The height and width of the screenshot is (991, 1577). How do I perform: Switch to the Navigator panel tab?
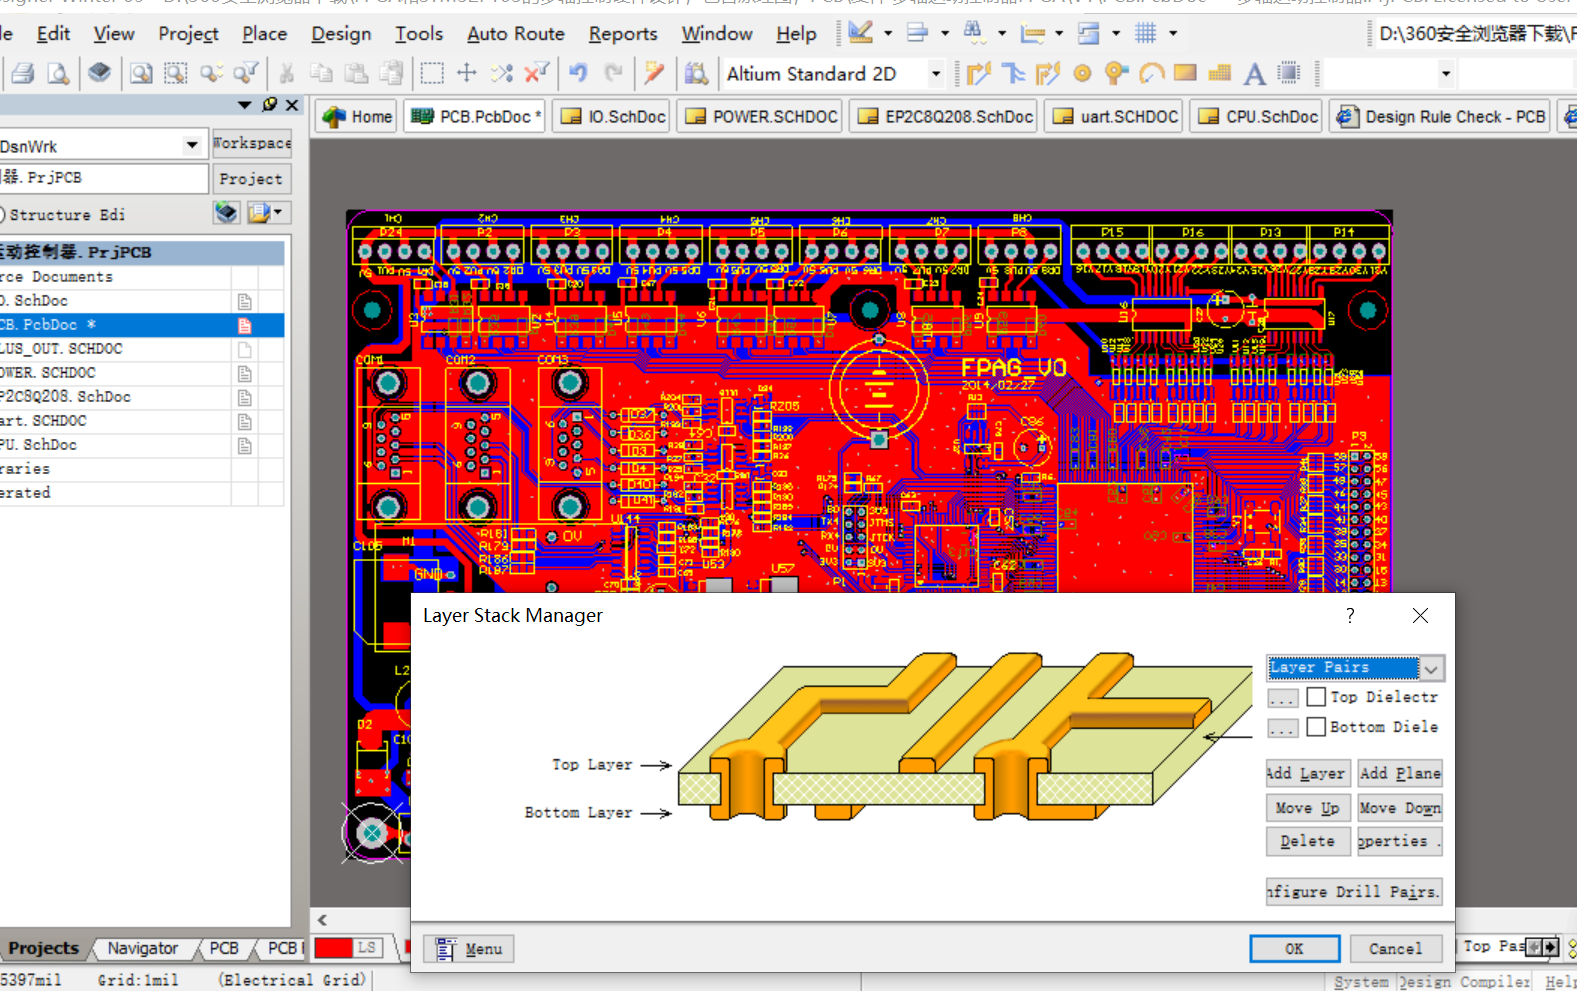[x=143, y=948]
